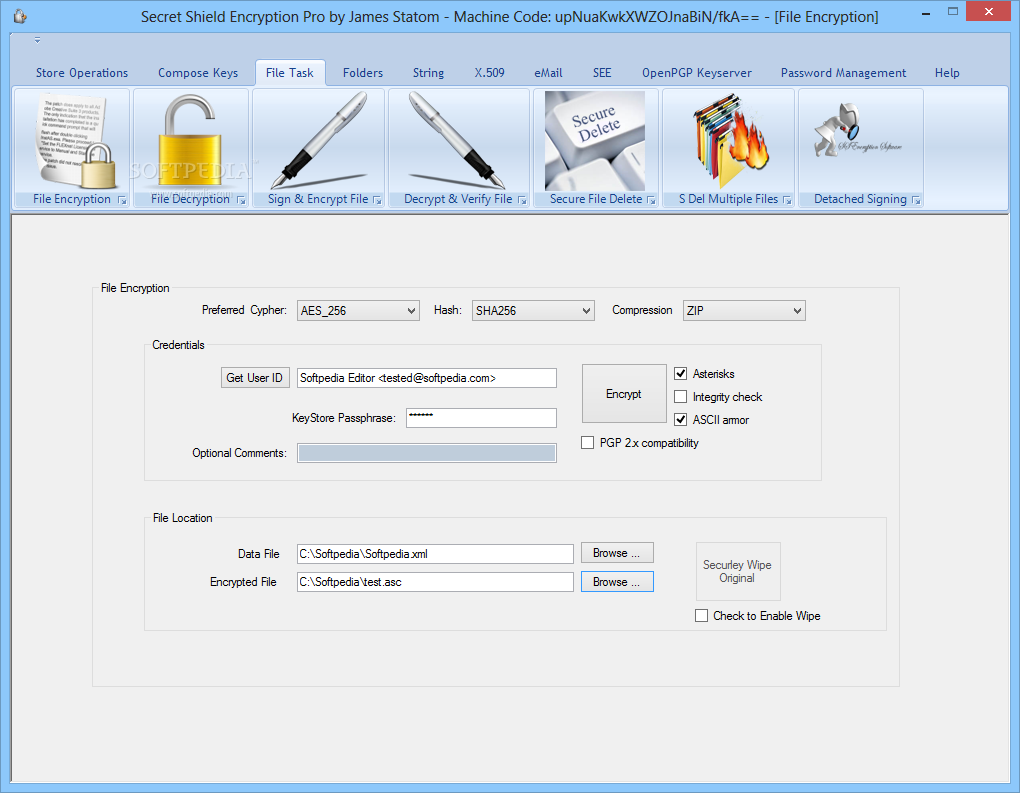Tick Check to Enable Wipe checkbox
Viewport: 1020px width, 793px height.
point(701,615)
